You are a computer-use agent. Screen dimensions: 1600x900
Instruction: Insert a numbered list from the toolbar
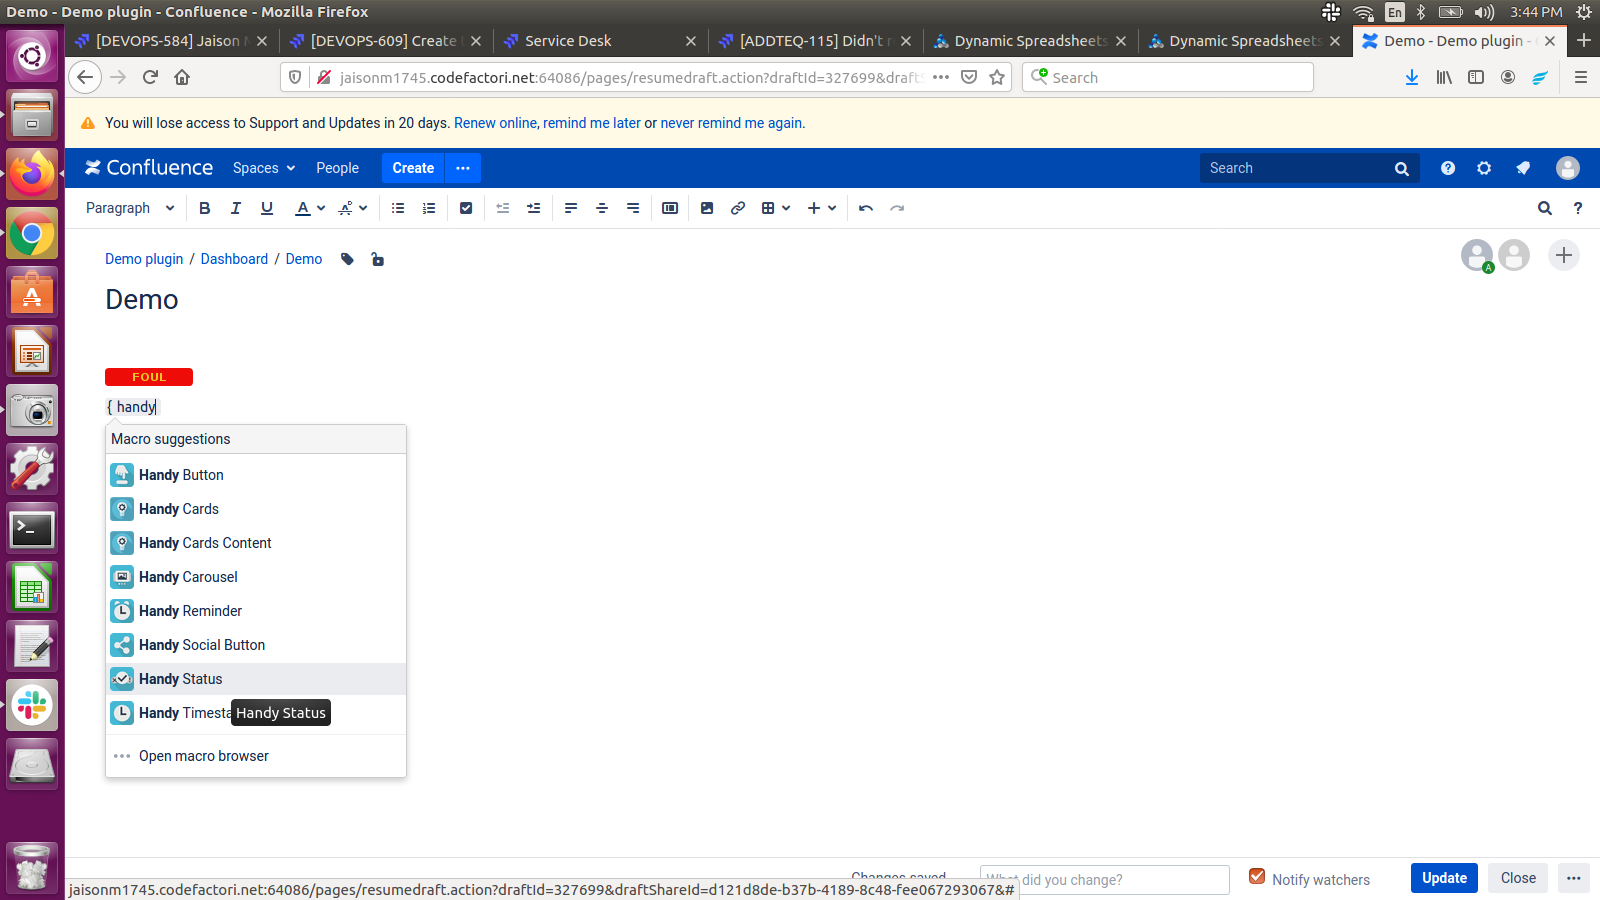point(429,208)
